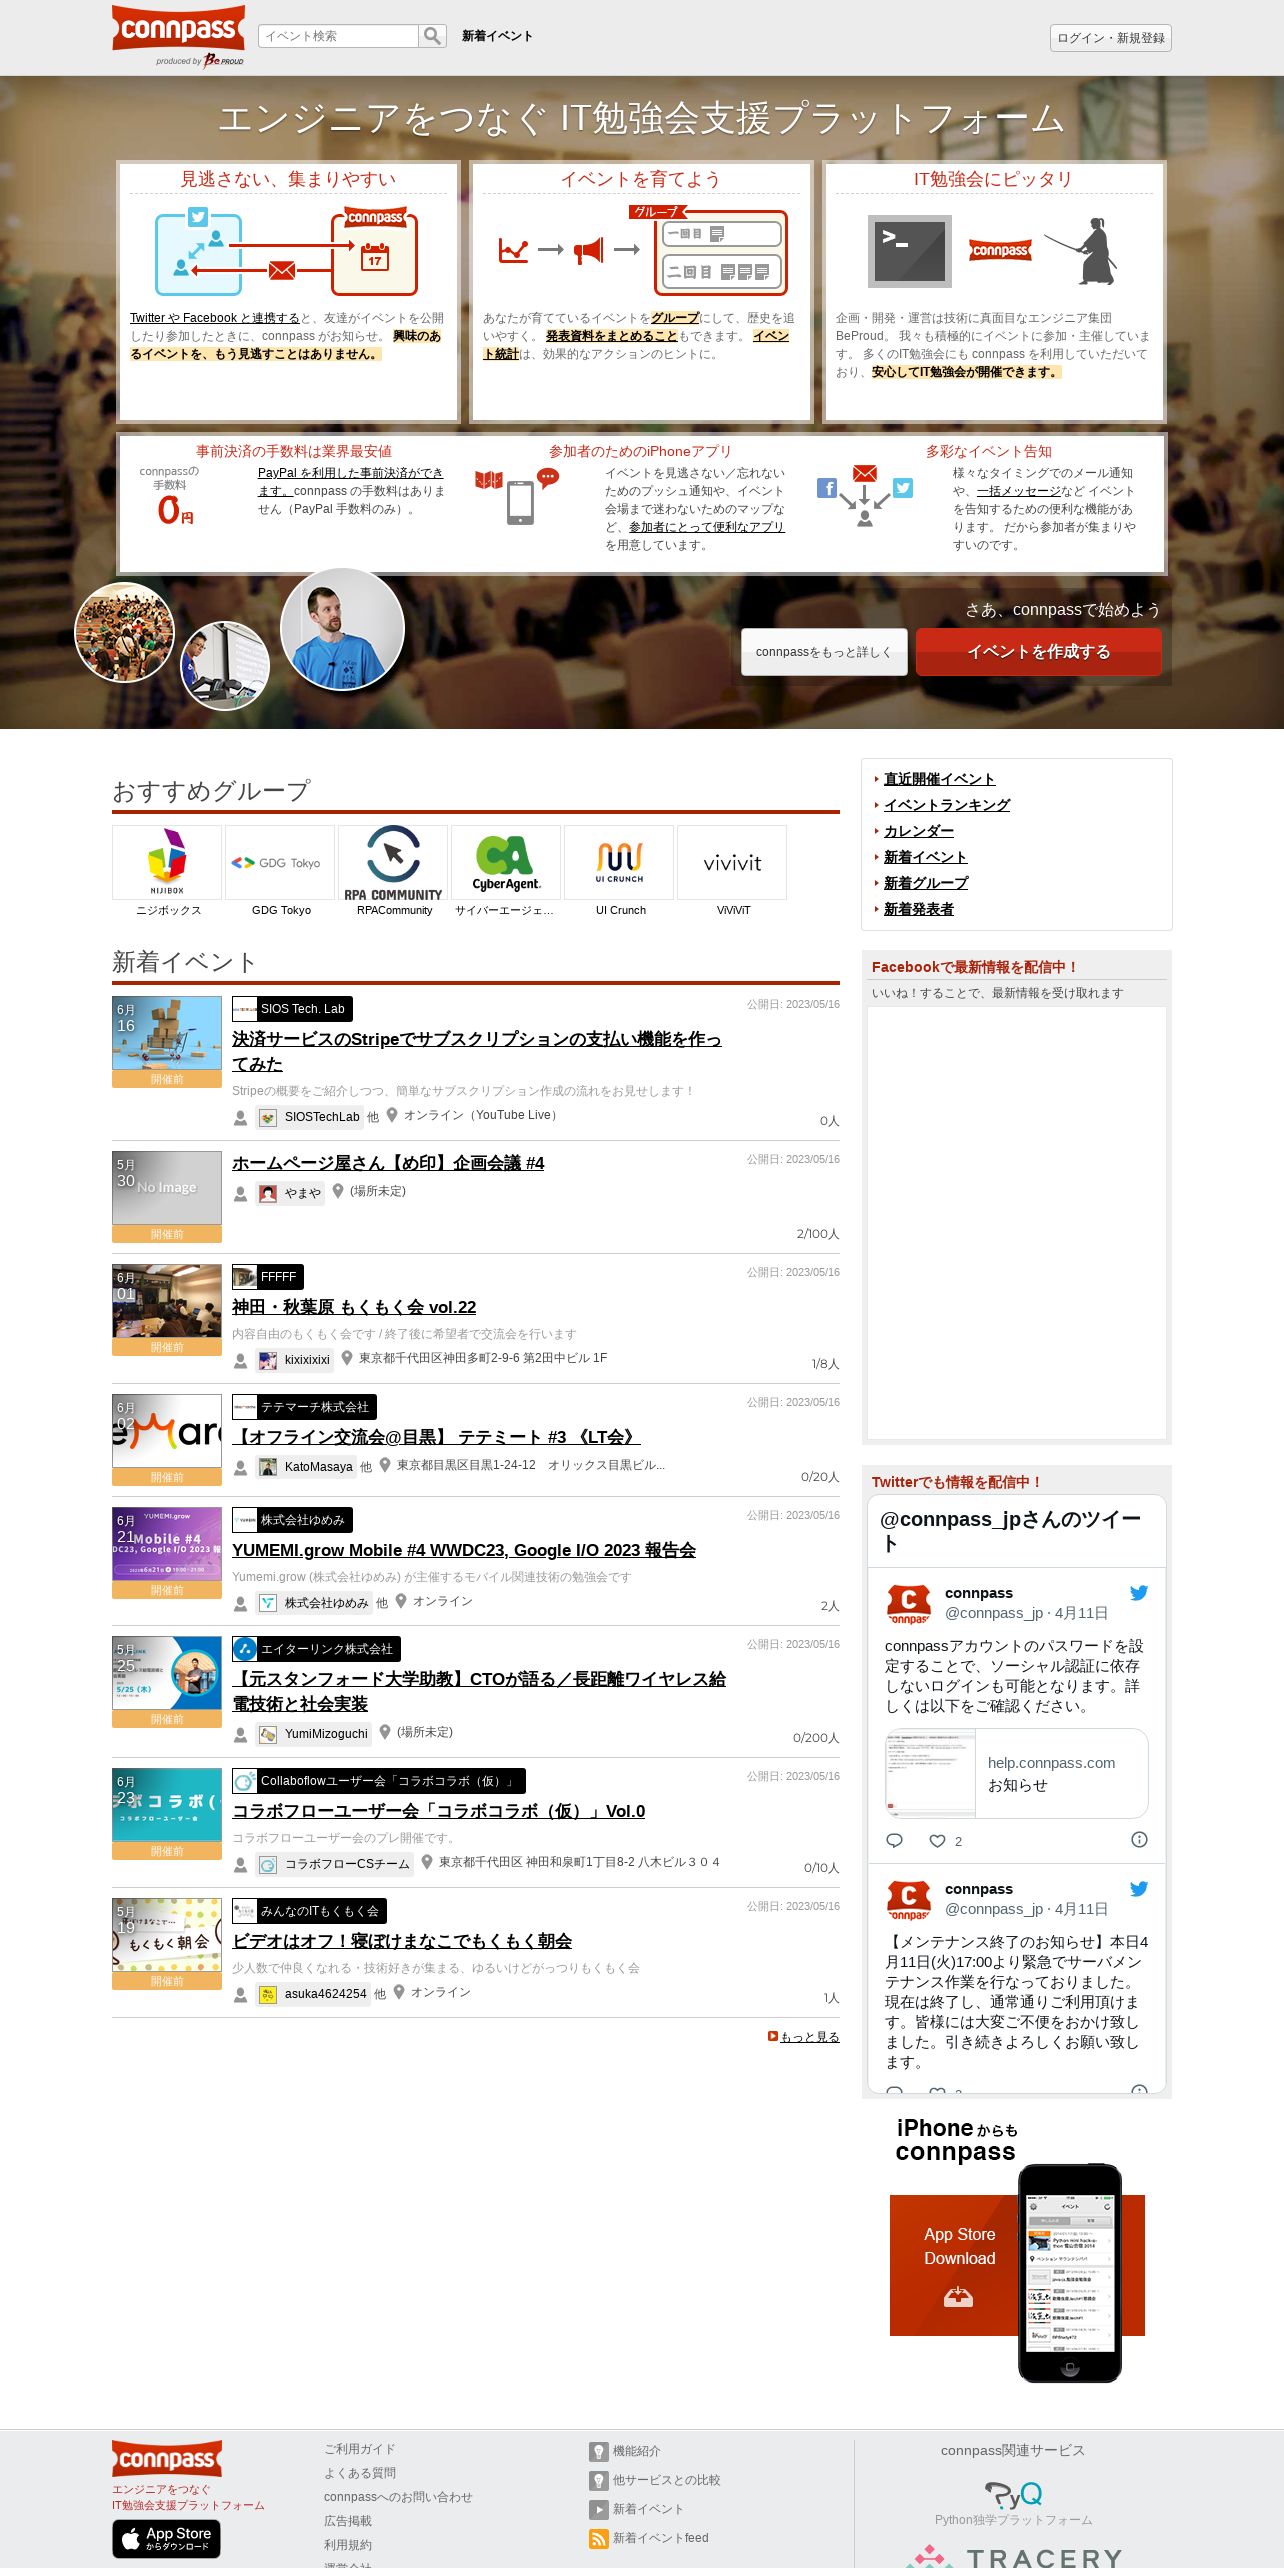Screen dimensions: 1284x2568
Task: Click the App Store Download banner
Action: pyautogui.click(x=1017, y=2266)
